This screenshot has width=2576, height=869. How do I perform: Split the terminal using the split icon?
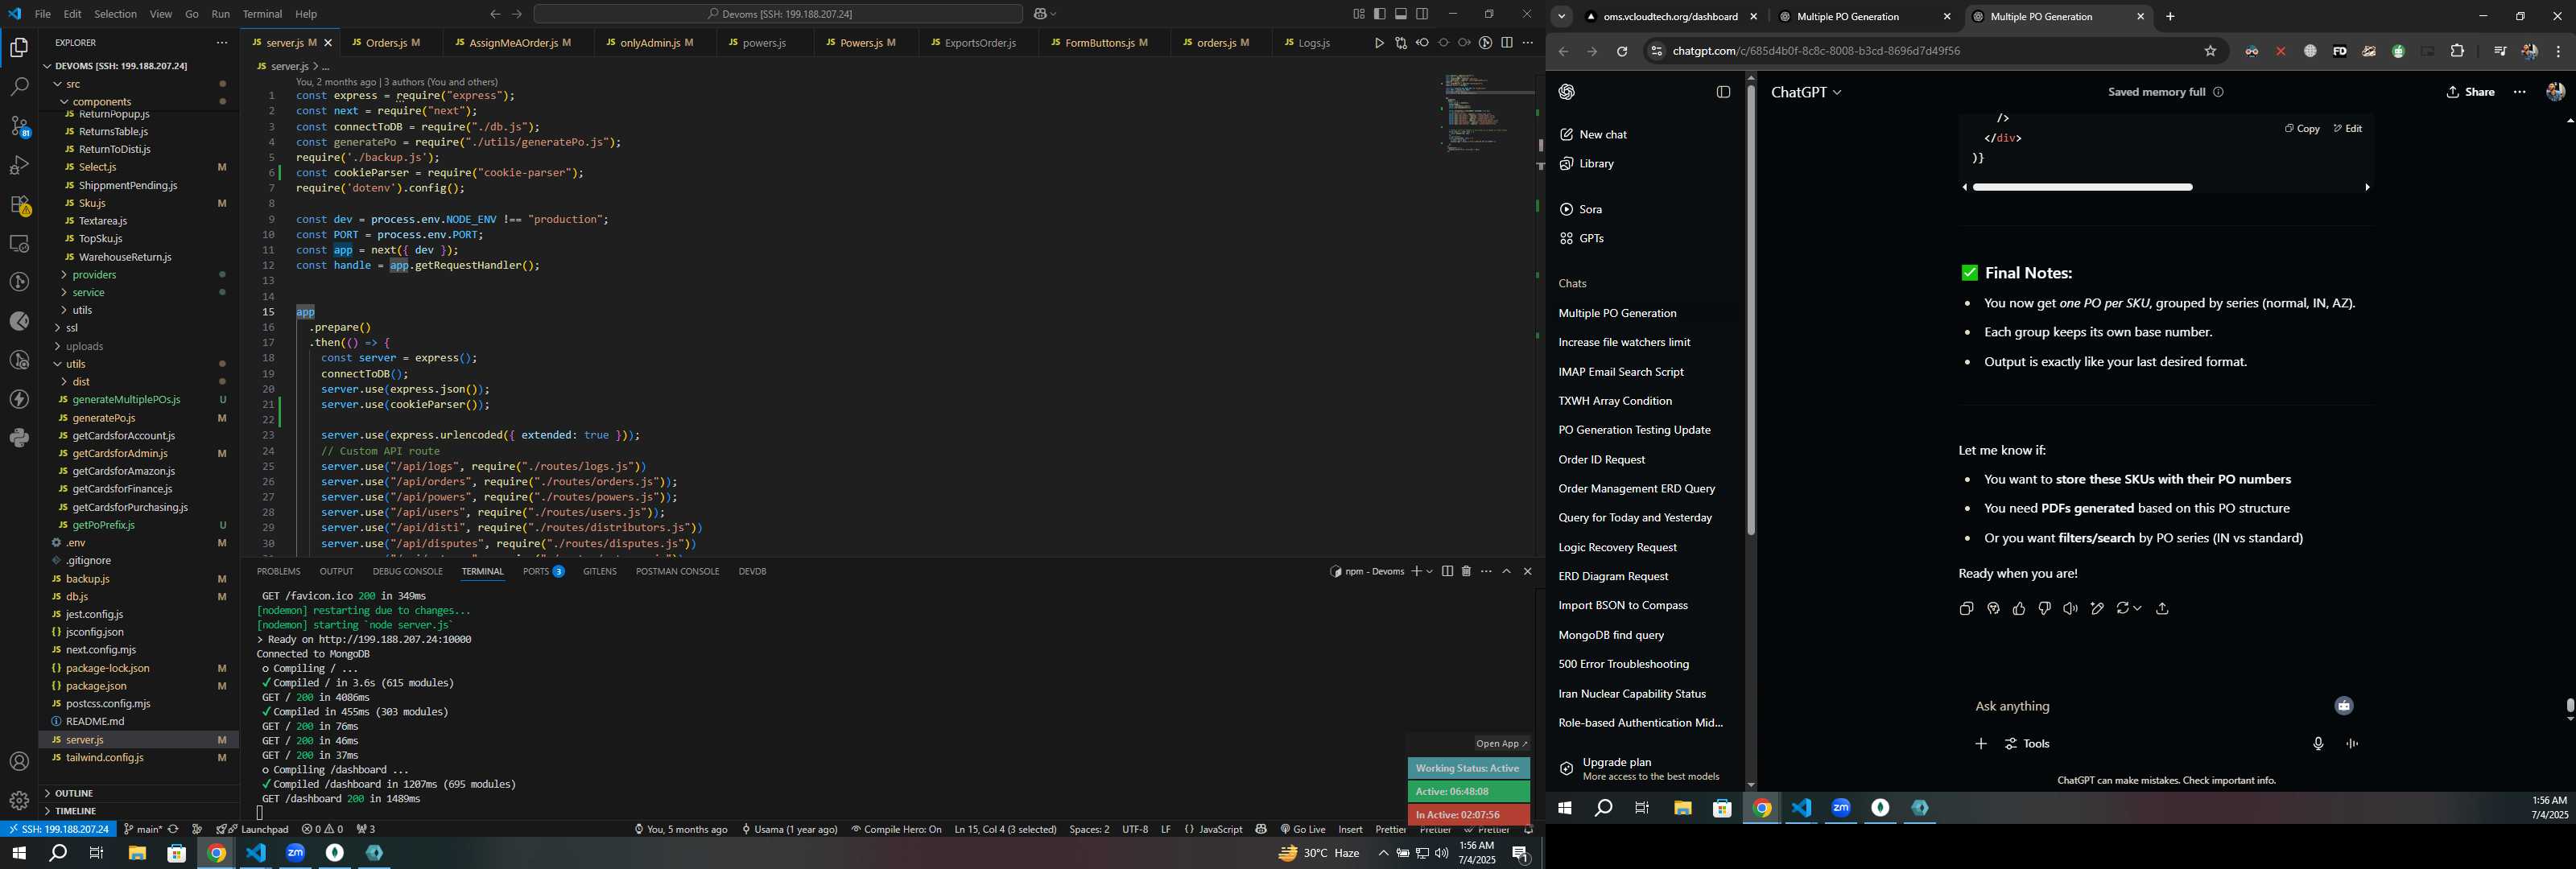(1447, 571)
